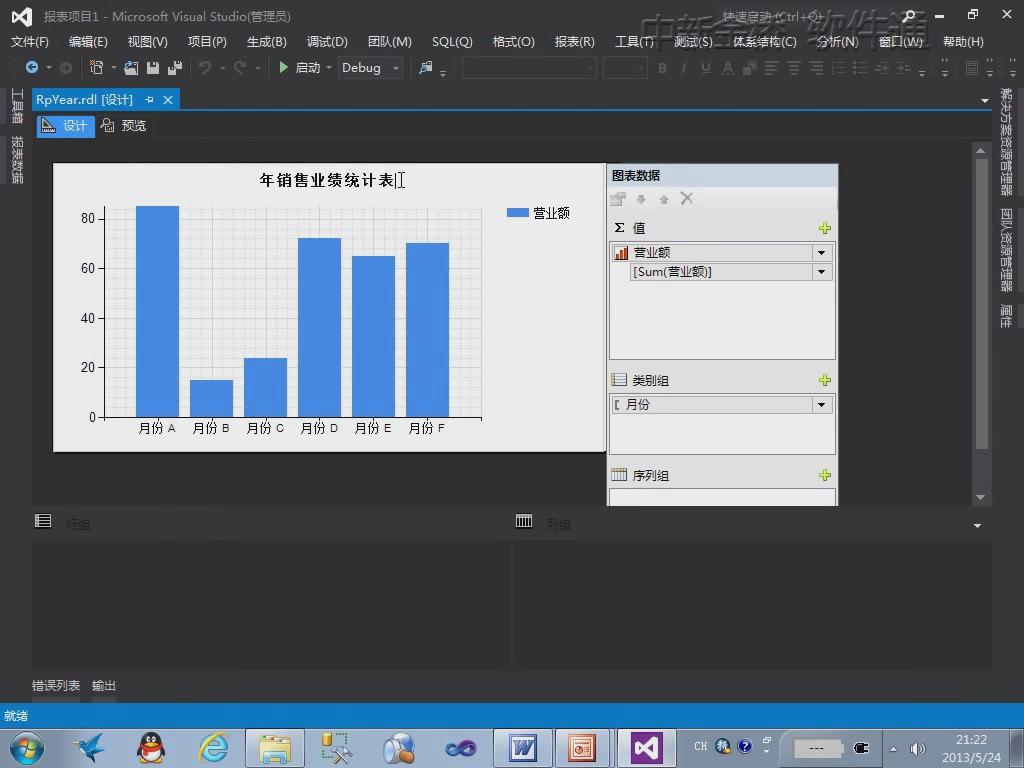The width and height of the screenshot is (1024, 768).
Task: Open the font size combo box
Action: (x=625, y=68)
